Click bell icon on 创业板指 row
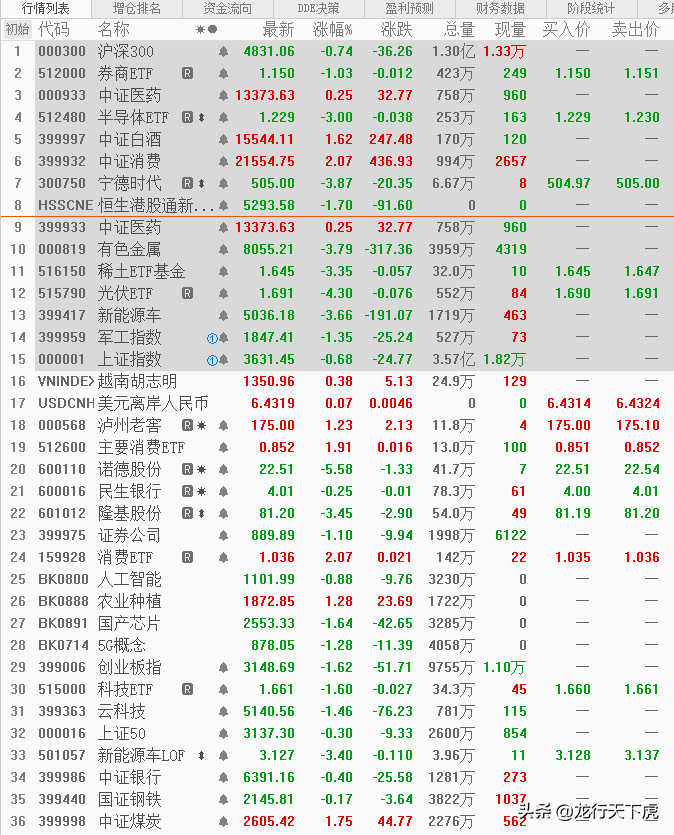Screen dimensions: 674x835 [224, 667]
